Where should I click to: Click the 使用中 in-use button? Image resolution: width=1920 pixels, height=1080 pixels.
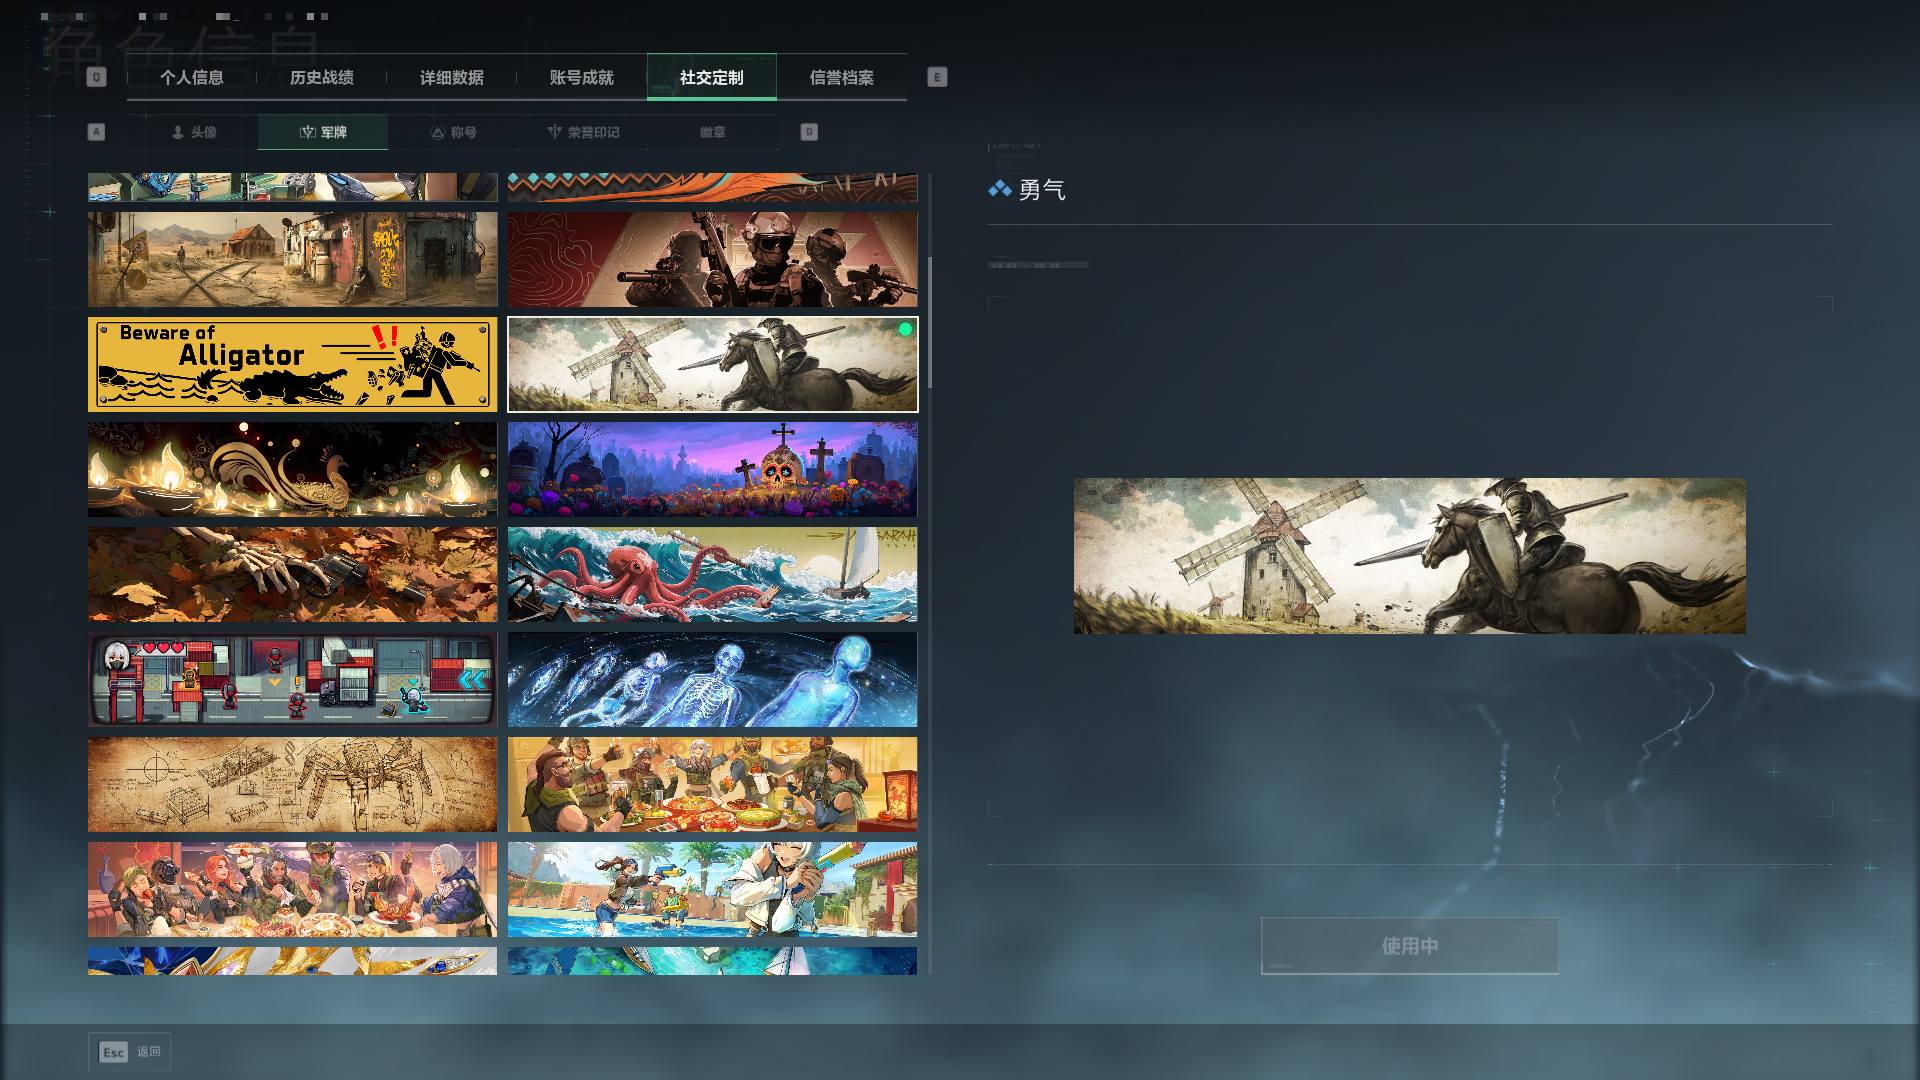click(1409, 945)
